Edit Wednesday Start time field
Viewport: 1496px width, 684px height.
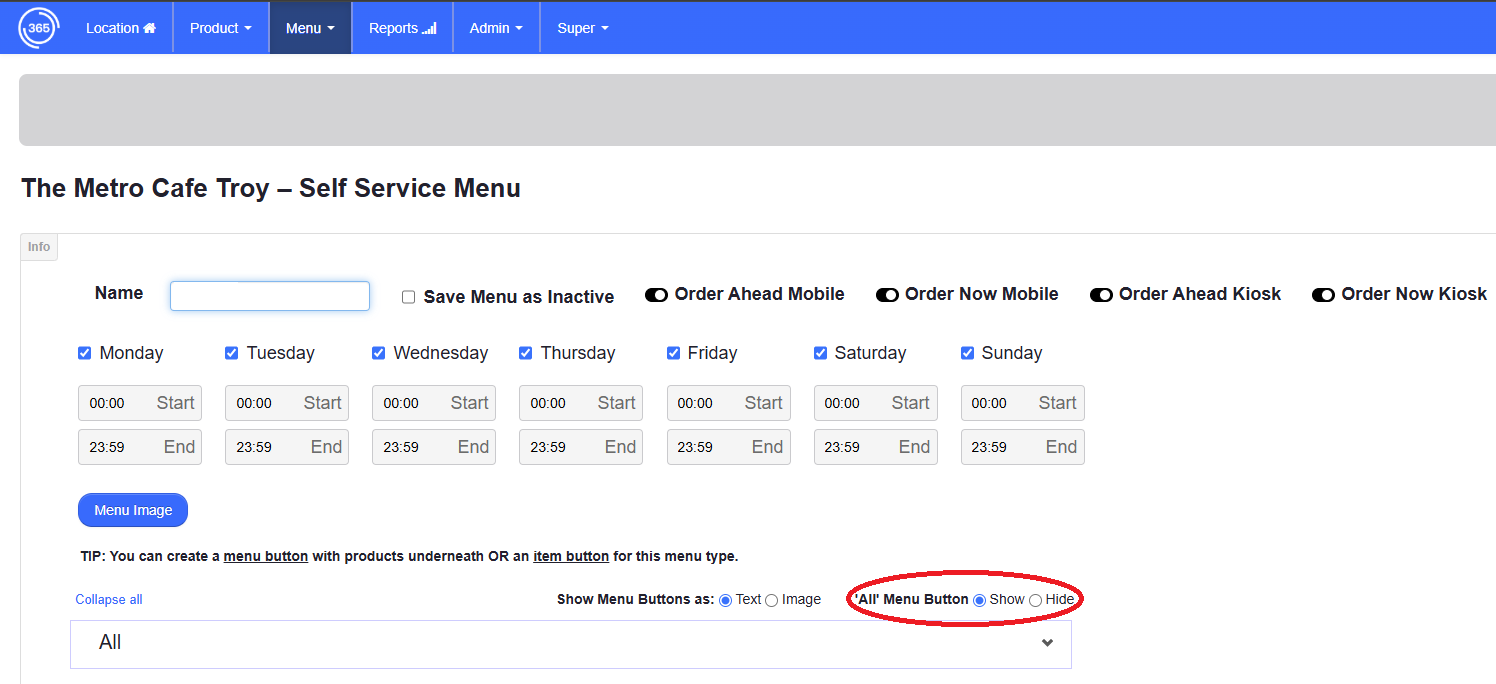[x=434, y=403]
